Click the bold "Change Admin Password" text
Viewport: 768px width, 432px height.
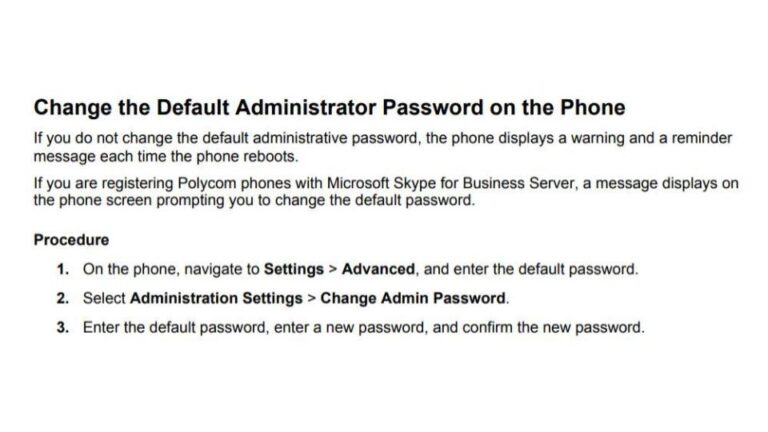tap(414, 298)
